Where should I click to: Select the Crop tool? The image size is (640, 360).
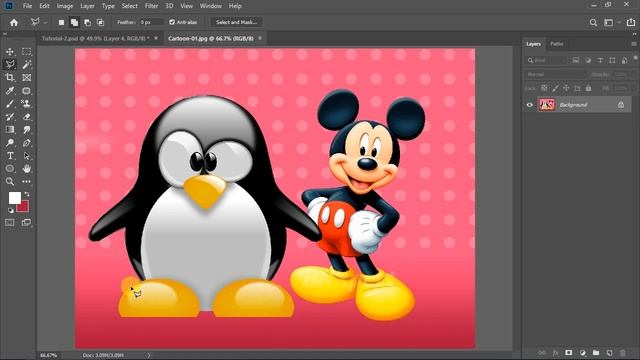(10, 78)
